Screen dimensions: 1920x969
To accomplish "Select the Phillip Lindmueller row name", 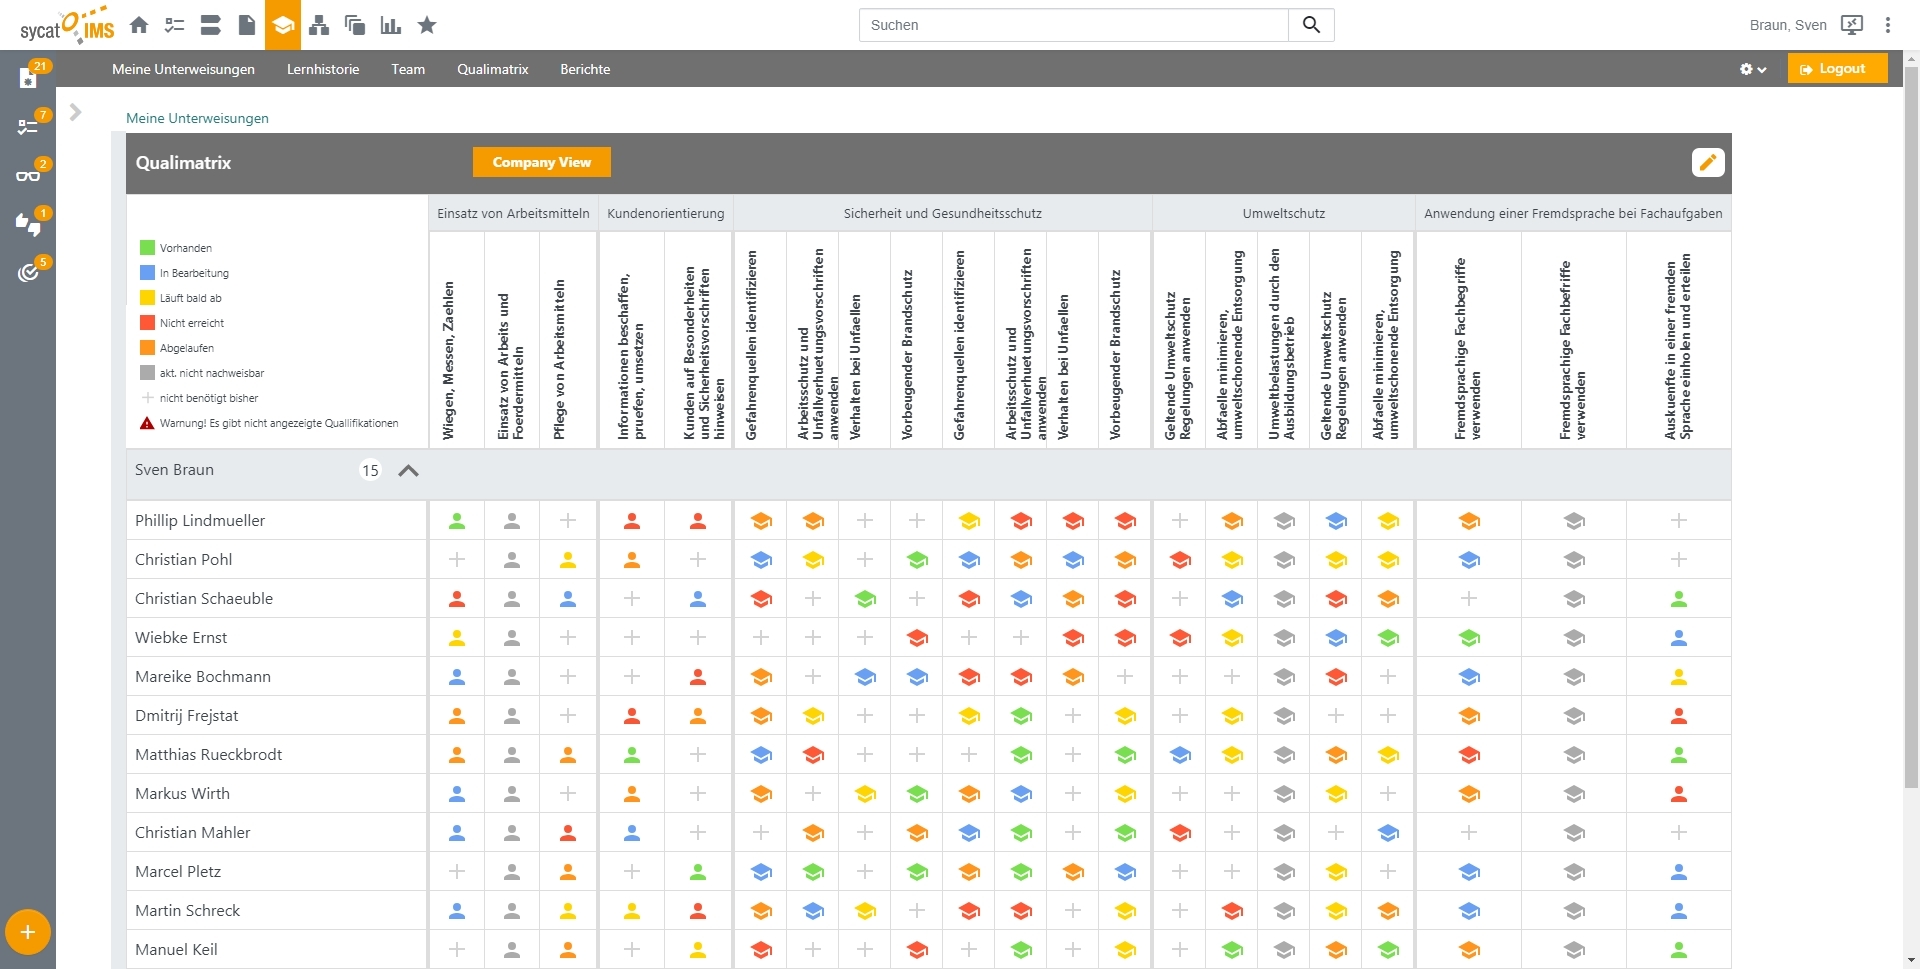I will tap(200, 521).
